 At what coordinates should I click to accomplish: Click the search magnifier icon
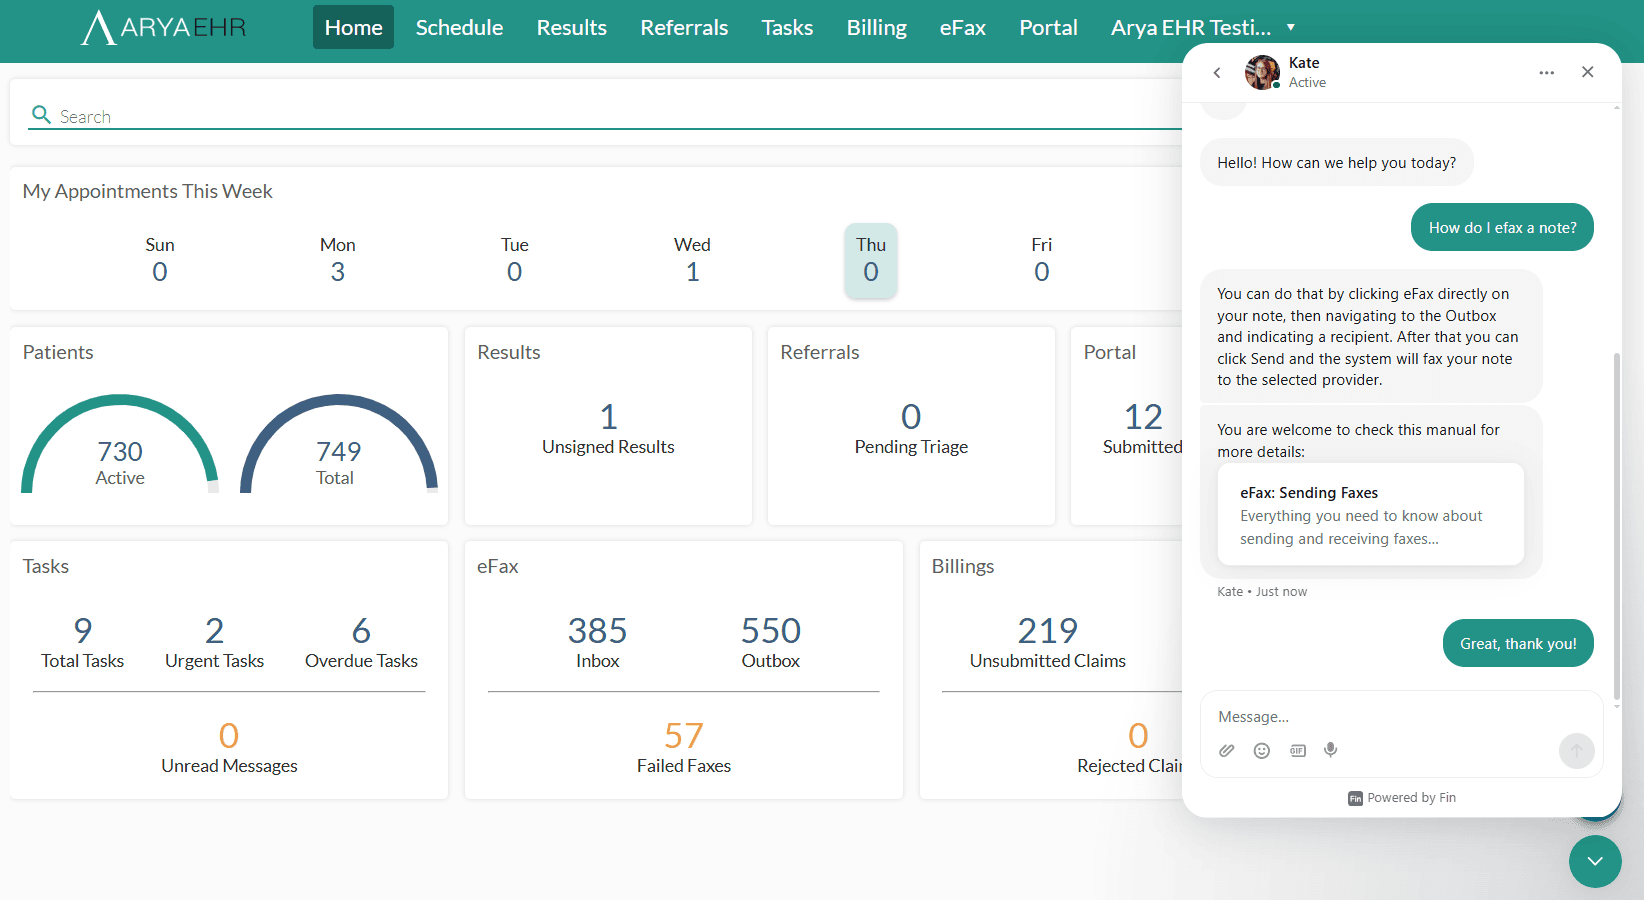(x=41, y=115)
